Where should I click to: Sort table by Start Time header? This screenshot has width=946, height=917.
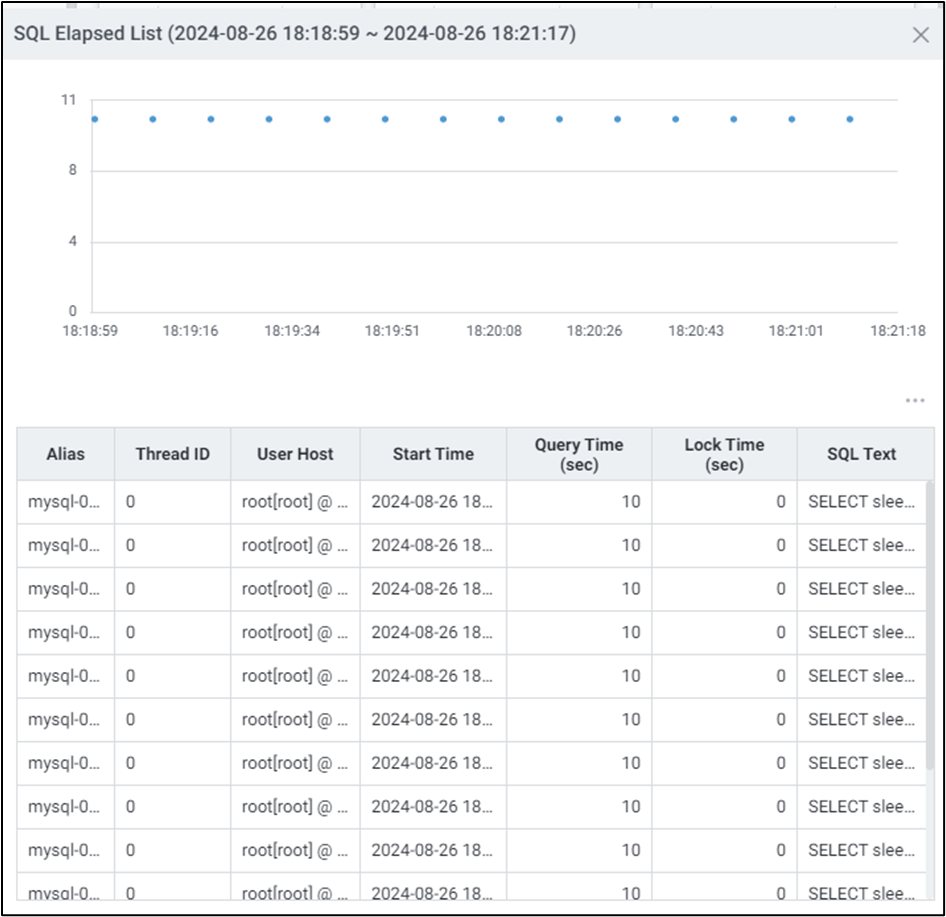pos(433,454)
